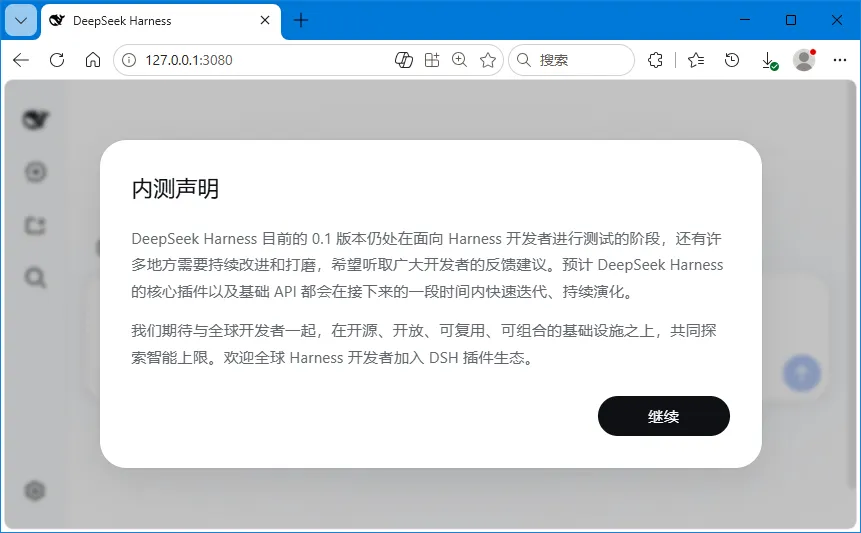The width and height of the screenshot is (861, 533).
Task: Open Copilot icon in address bar
Action: click(x=404, y=60)
